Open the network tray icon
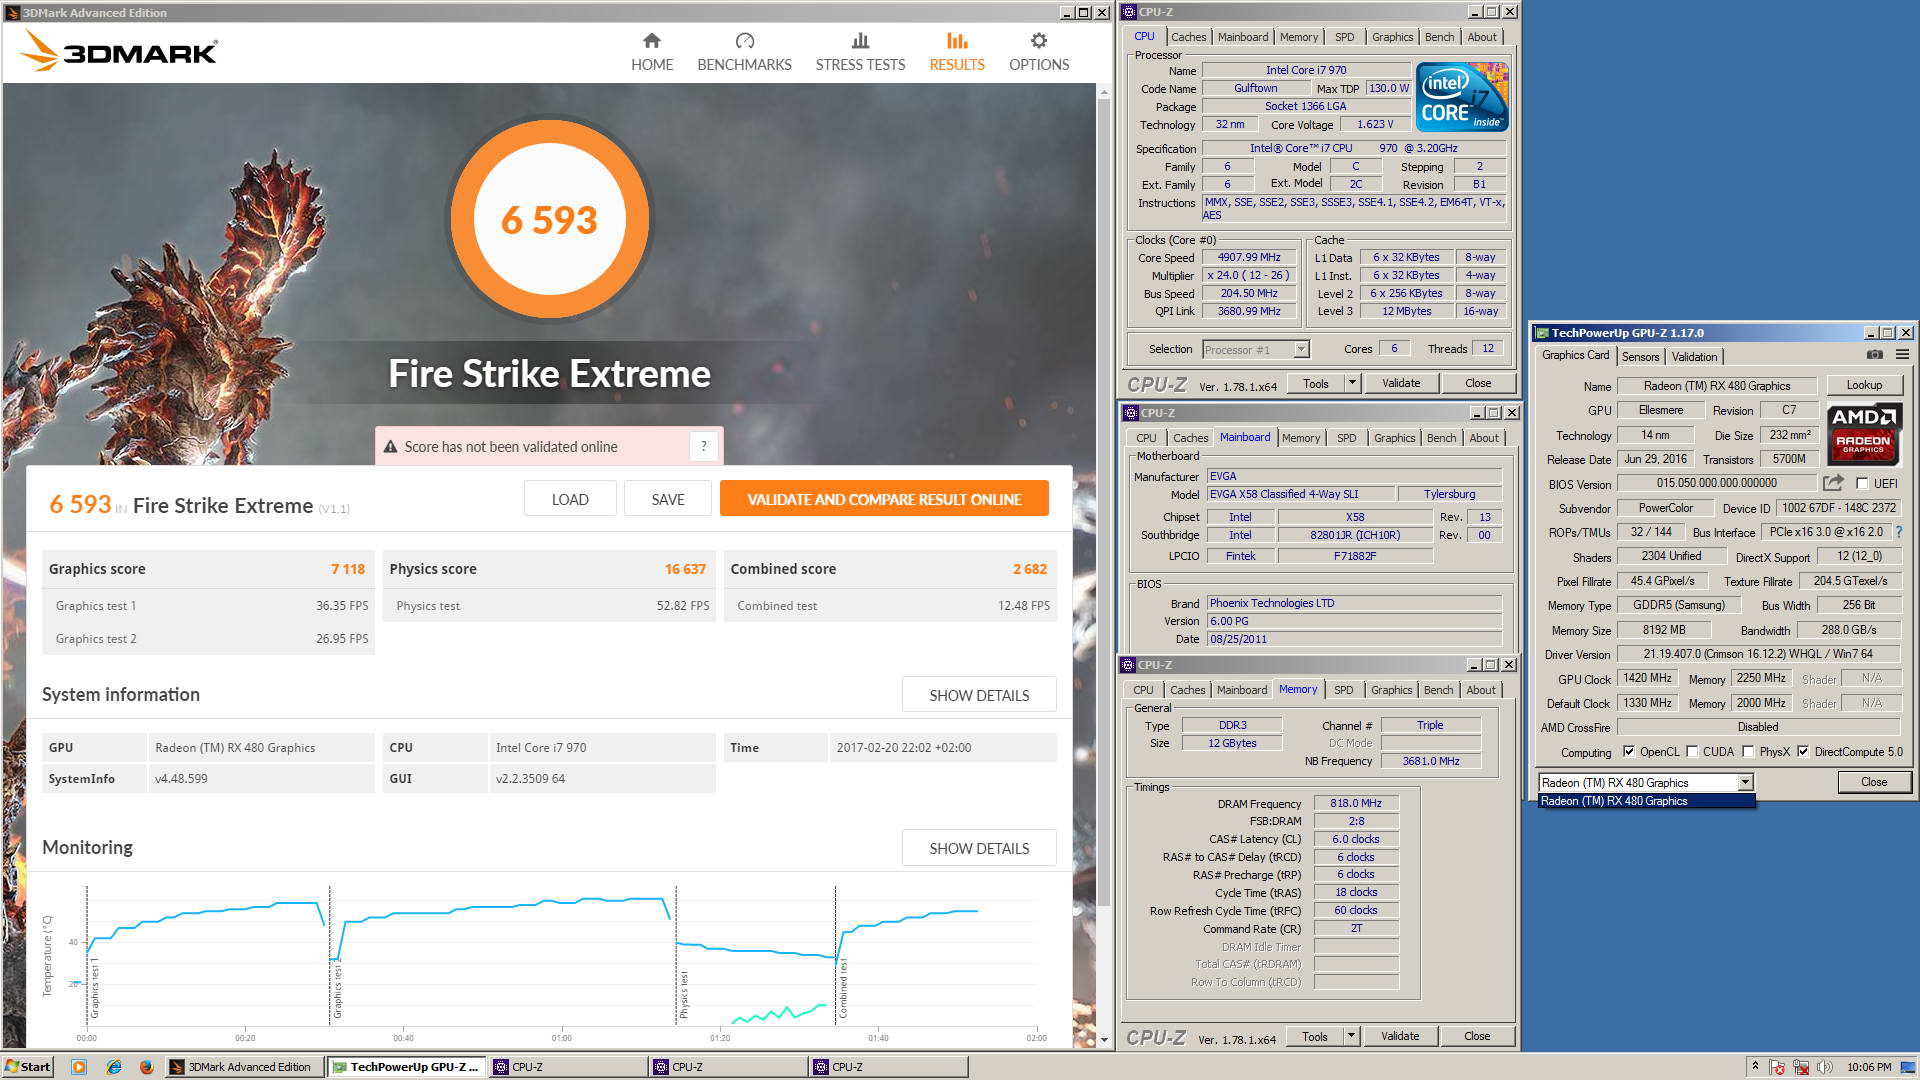 click(x=1801, y=1067)
